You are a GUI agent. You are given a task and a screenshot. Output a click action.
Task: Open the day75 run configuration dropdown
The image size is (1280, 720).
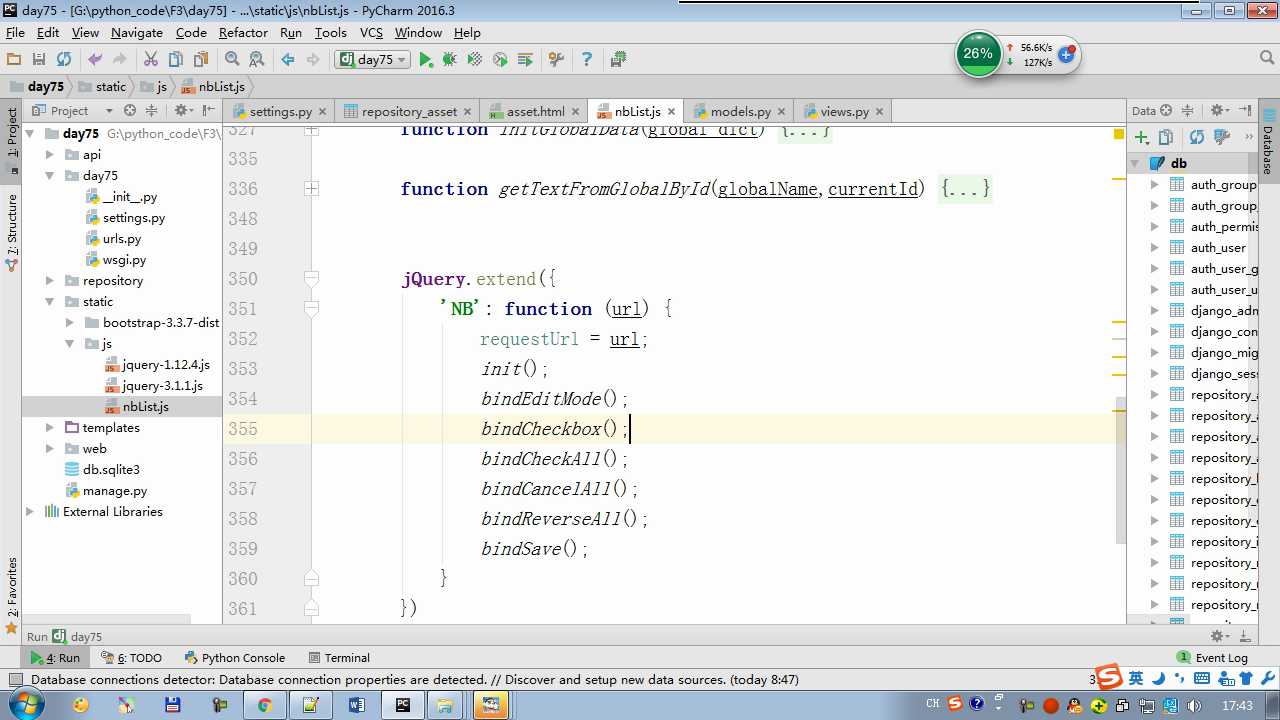374,60
